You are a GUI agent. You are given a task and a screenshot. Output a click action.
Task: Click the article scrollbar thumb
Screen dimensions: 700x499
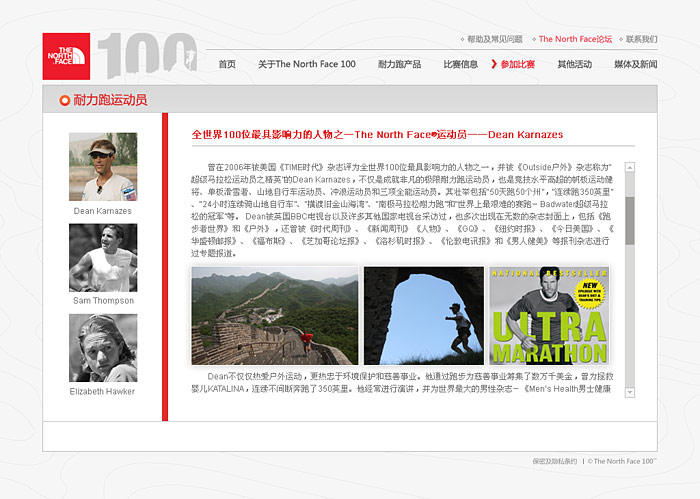coord(630,220)
